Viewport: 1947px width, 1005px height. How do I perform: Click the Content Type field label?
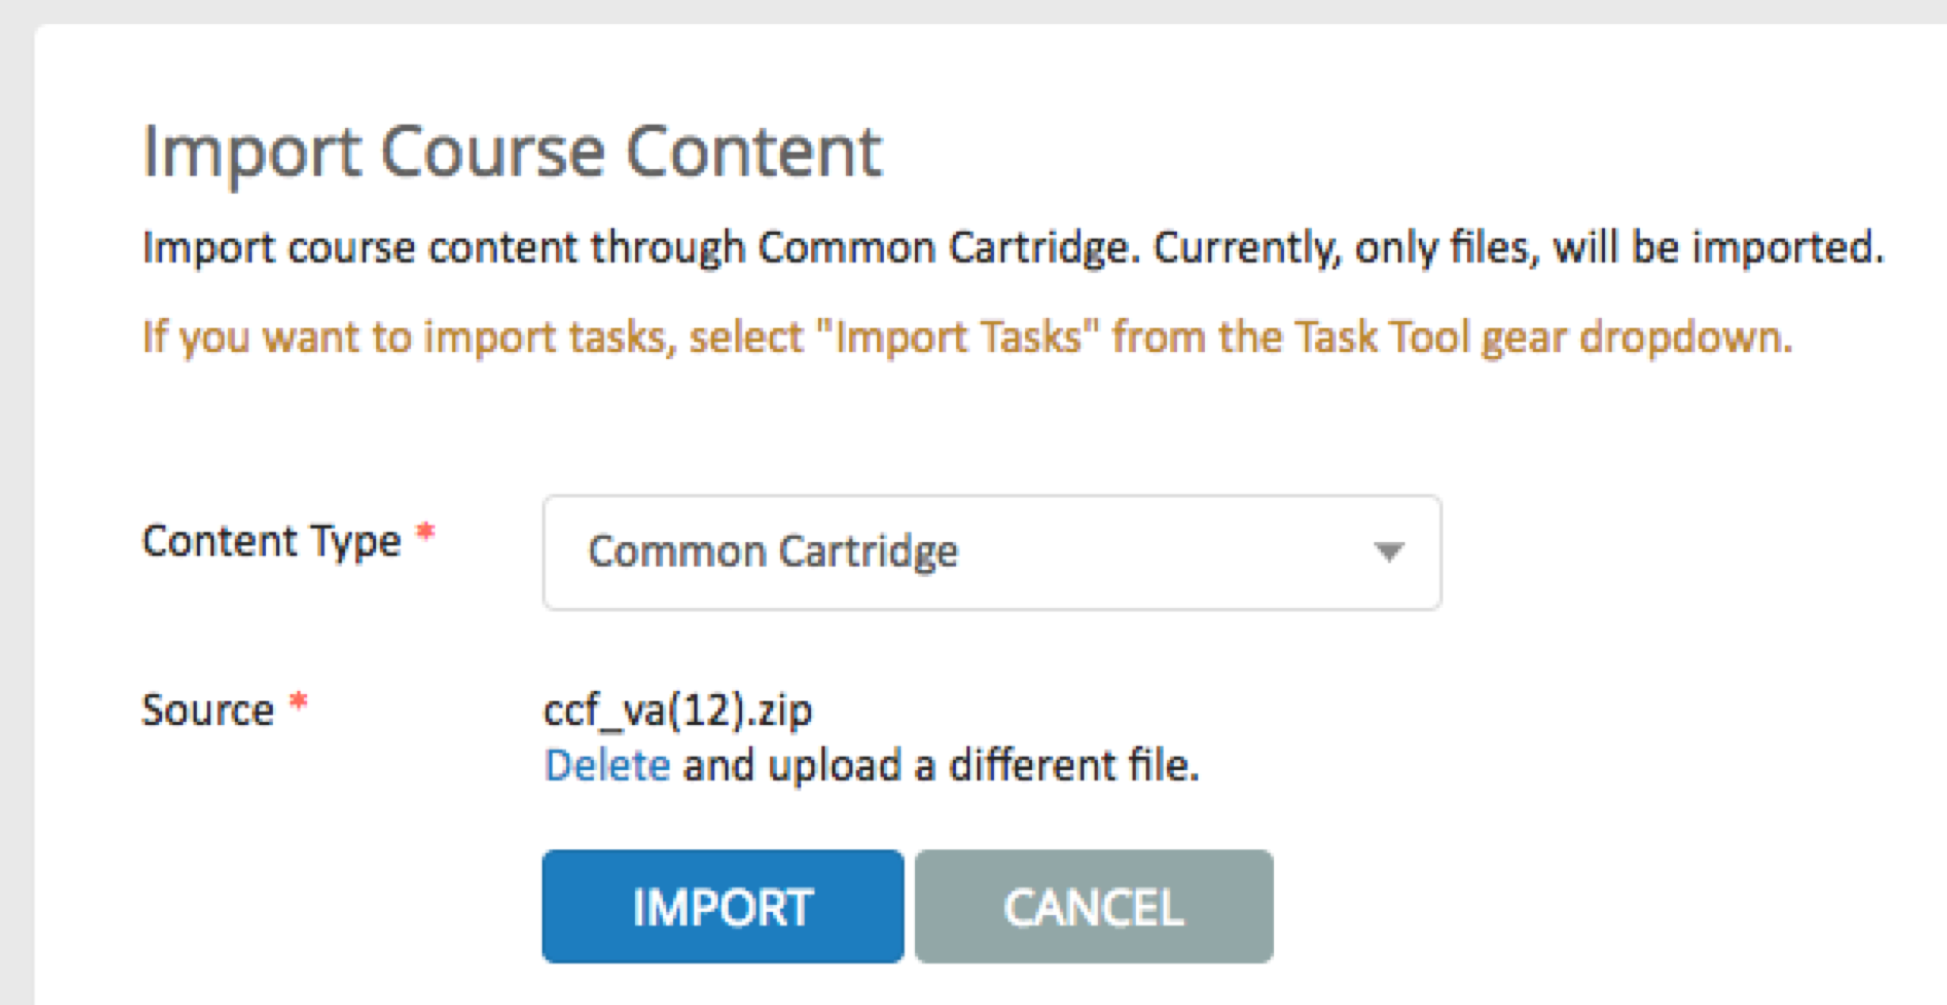(x=271, y=541)
